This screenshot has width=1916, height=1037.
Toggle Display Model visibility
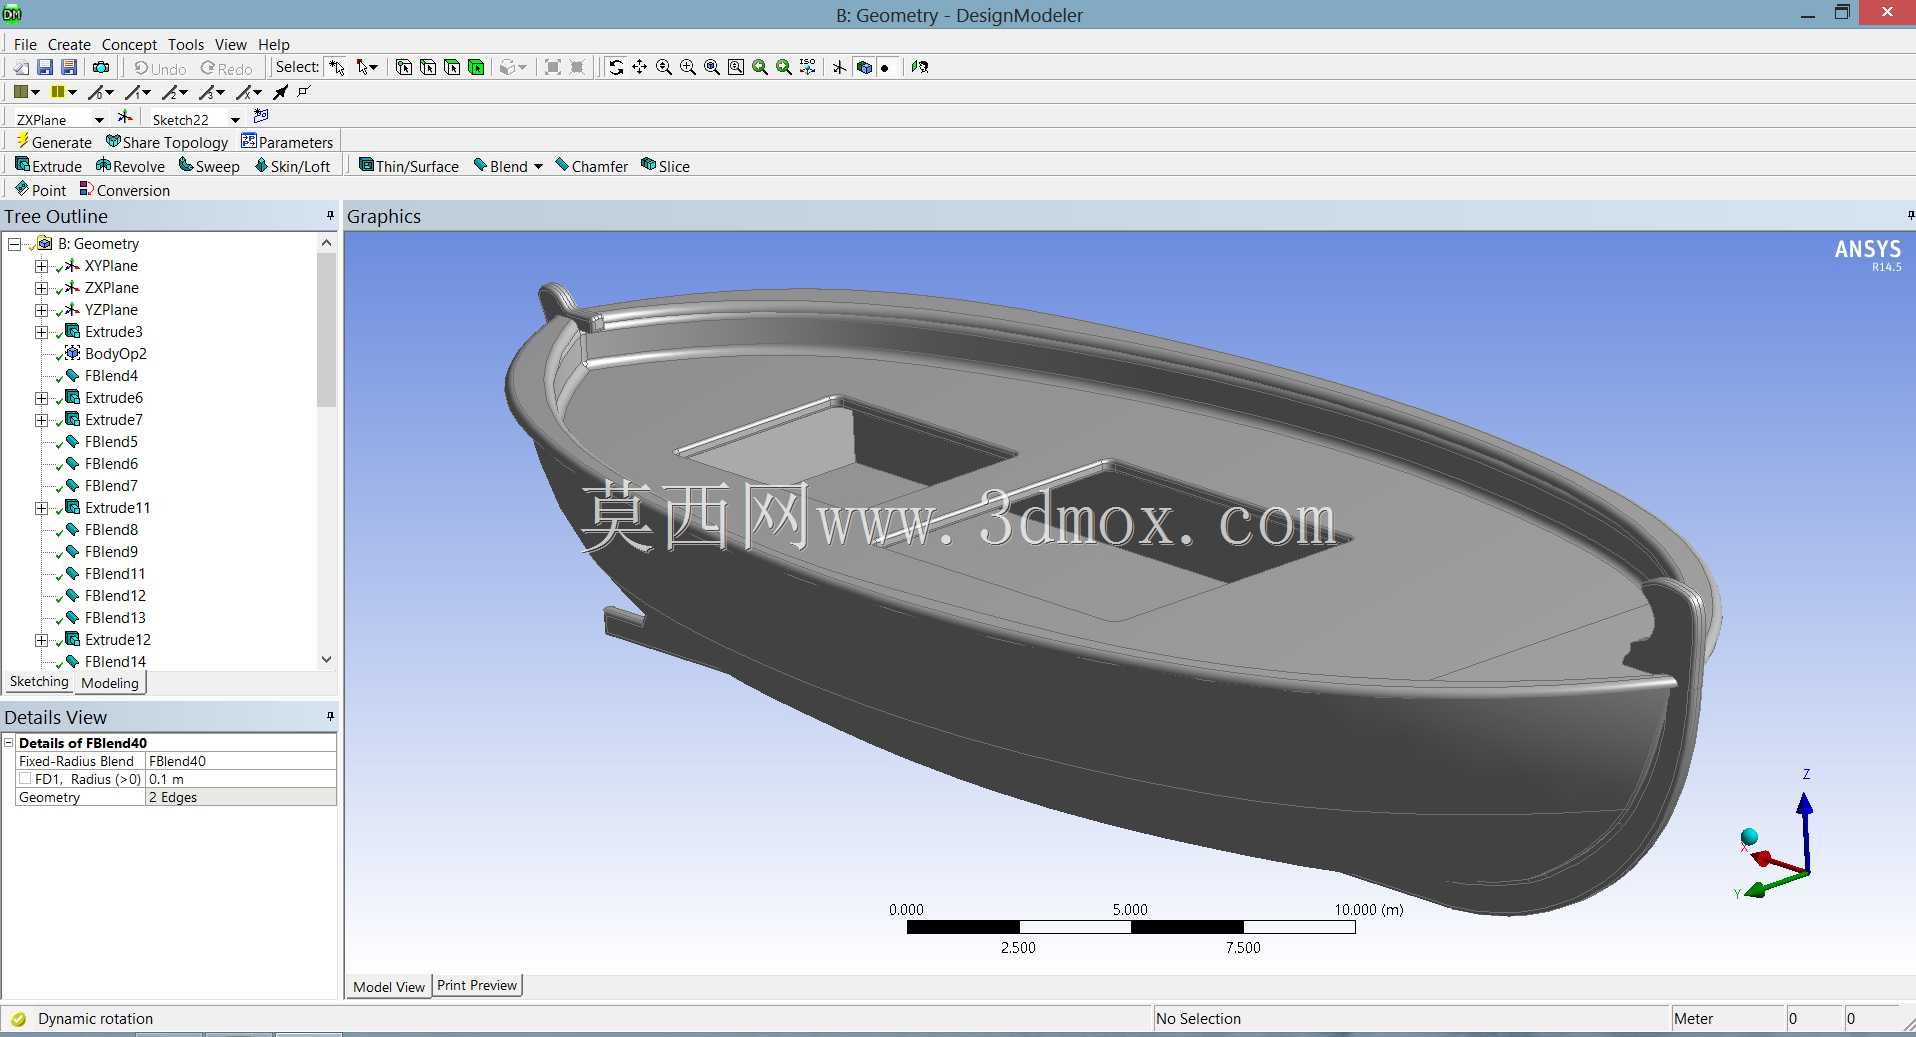[x=864, y=67]
